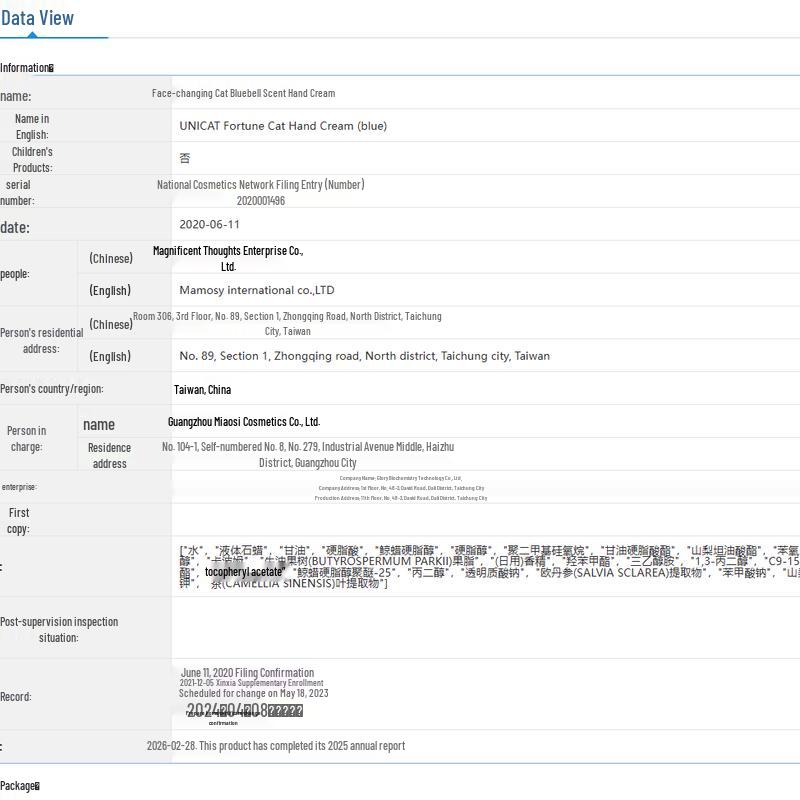Click the 'No. 104-1, Self-numbered No. 8' residence address
The height and width of the screenshot is (800, 800).
pos(308,455)
